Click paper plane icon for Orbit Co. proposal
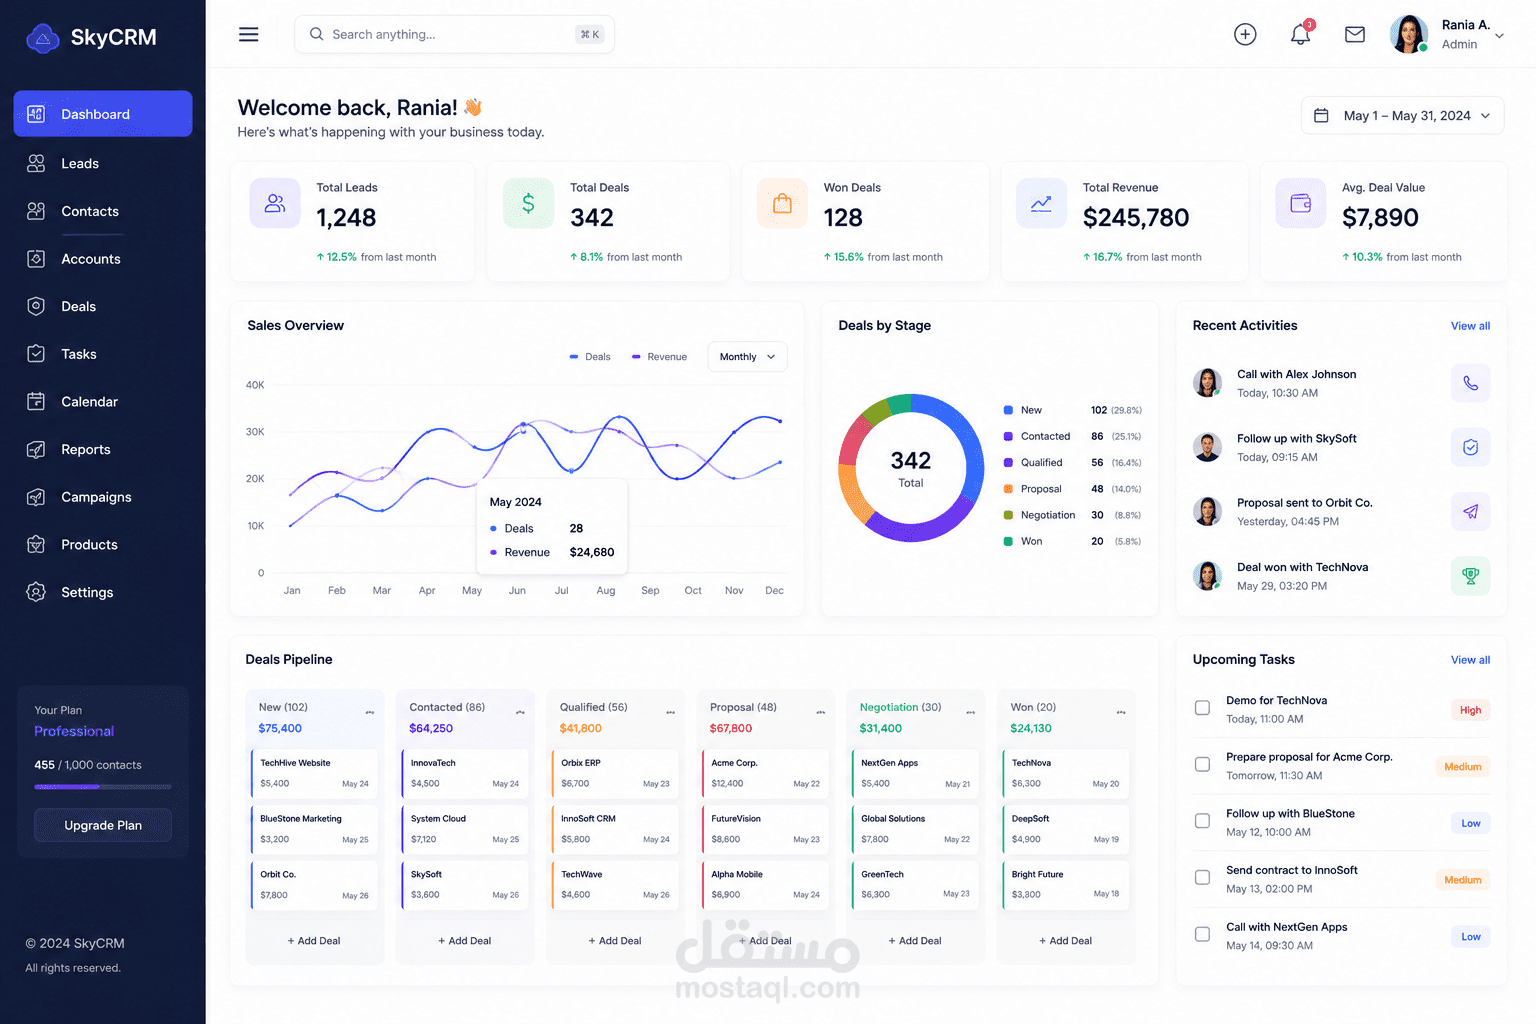This screenshot has height=1024, width=1536. tap(1470, 511)
